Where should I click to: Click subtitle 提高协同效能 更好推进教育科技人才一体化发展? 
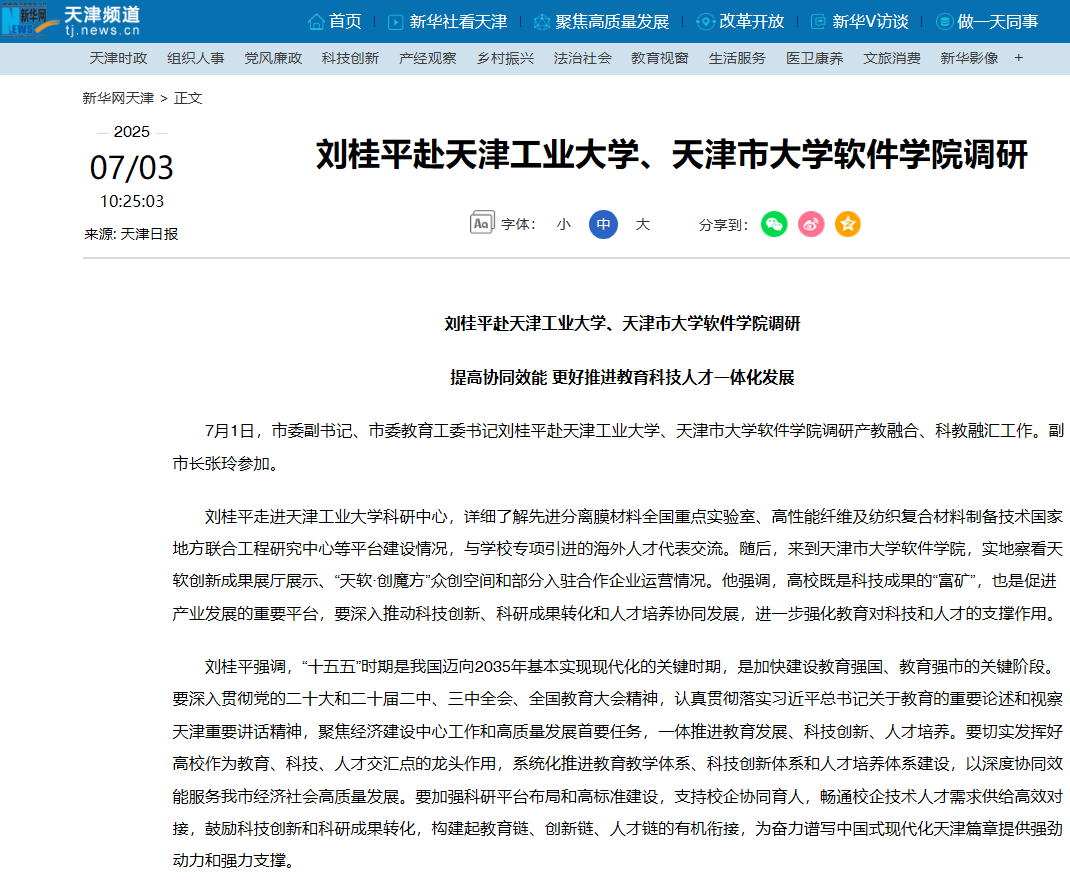point(622,377)
